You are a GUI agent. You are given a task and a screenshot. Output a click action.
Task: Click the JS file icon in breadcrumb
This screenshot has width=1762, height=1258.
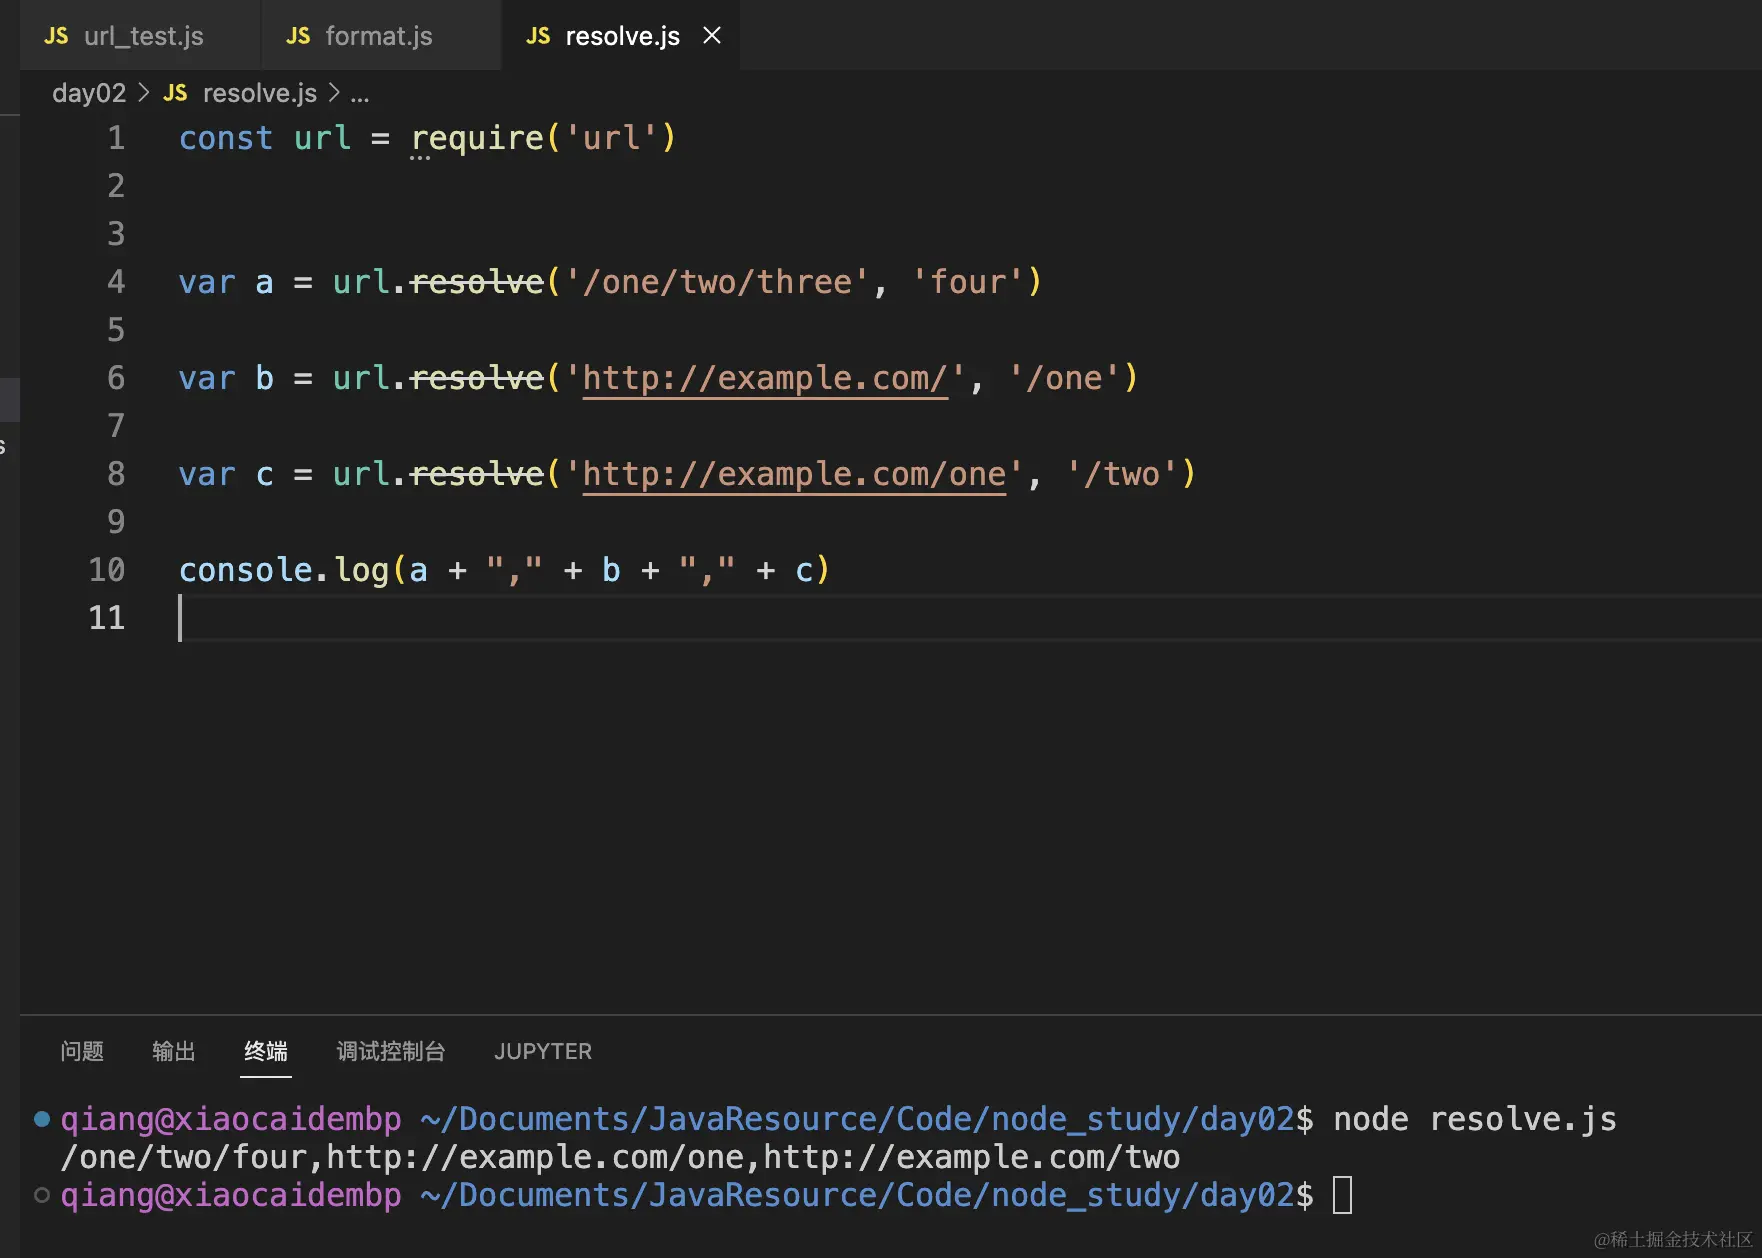tap(175, 93)
